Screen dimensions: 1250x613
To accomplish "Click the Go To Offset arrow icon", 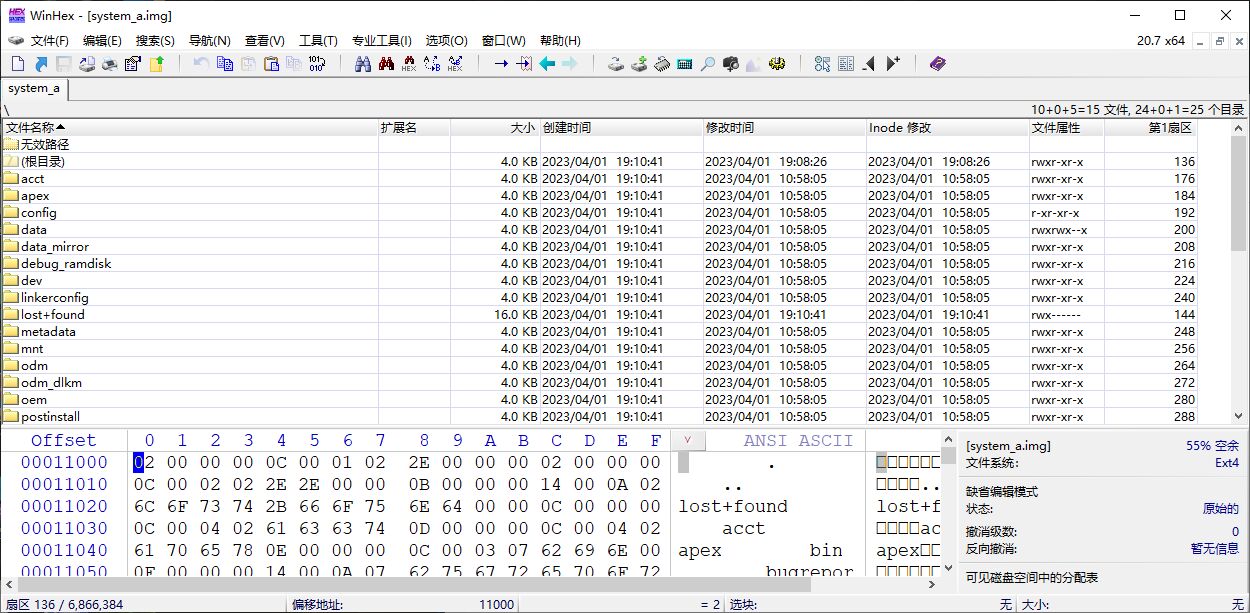I will (x=501, y=64).
